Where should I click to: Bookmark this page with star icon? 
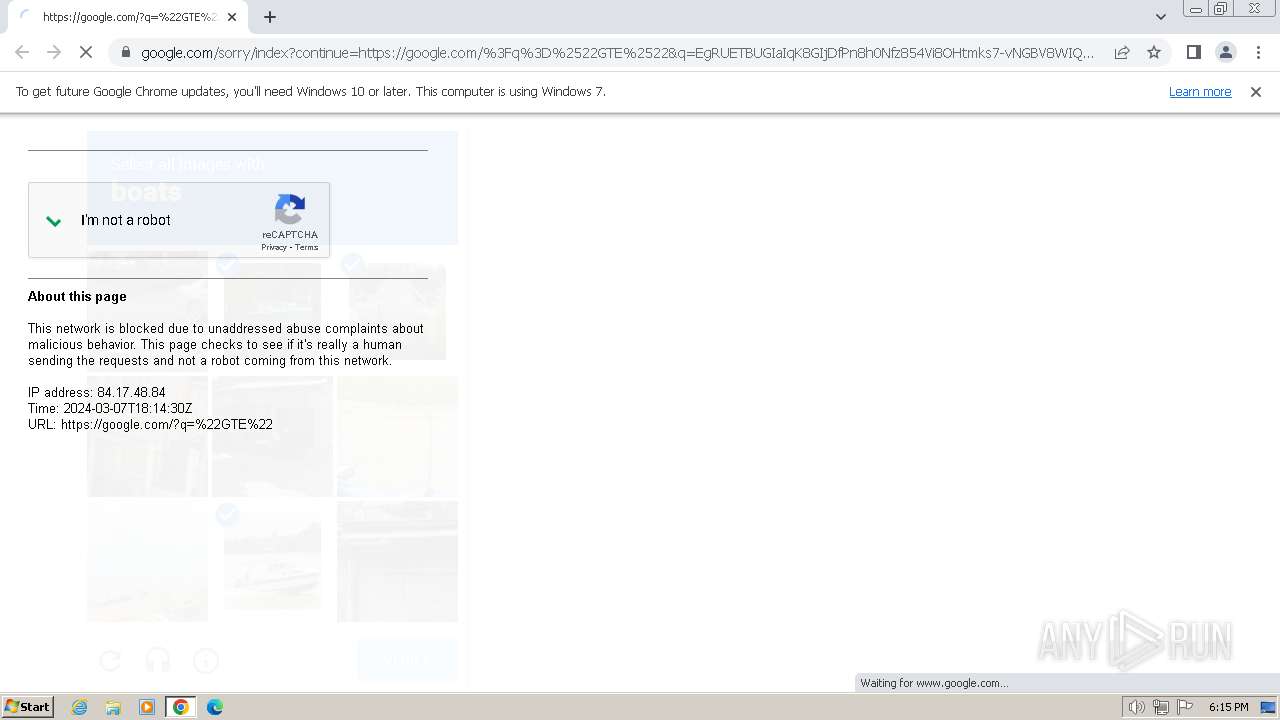click(1154, 52)
